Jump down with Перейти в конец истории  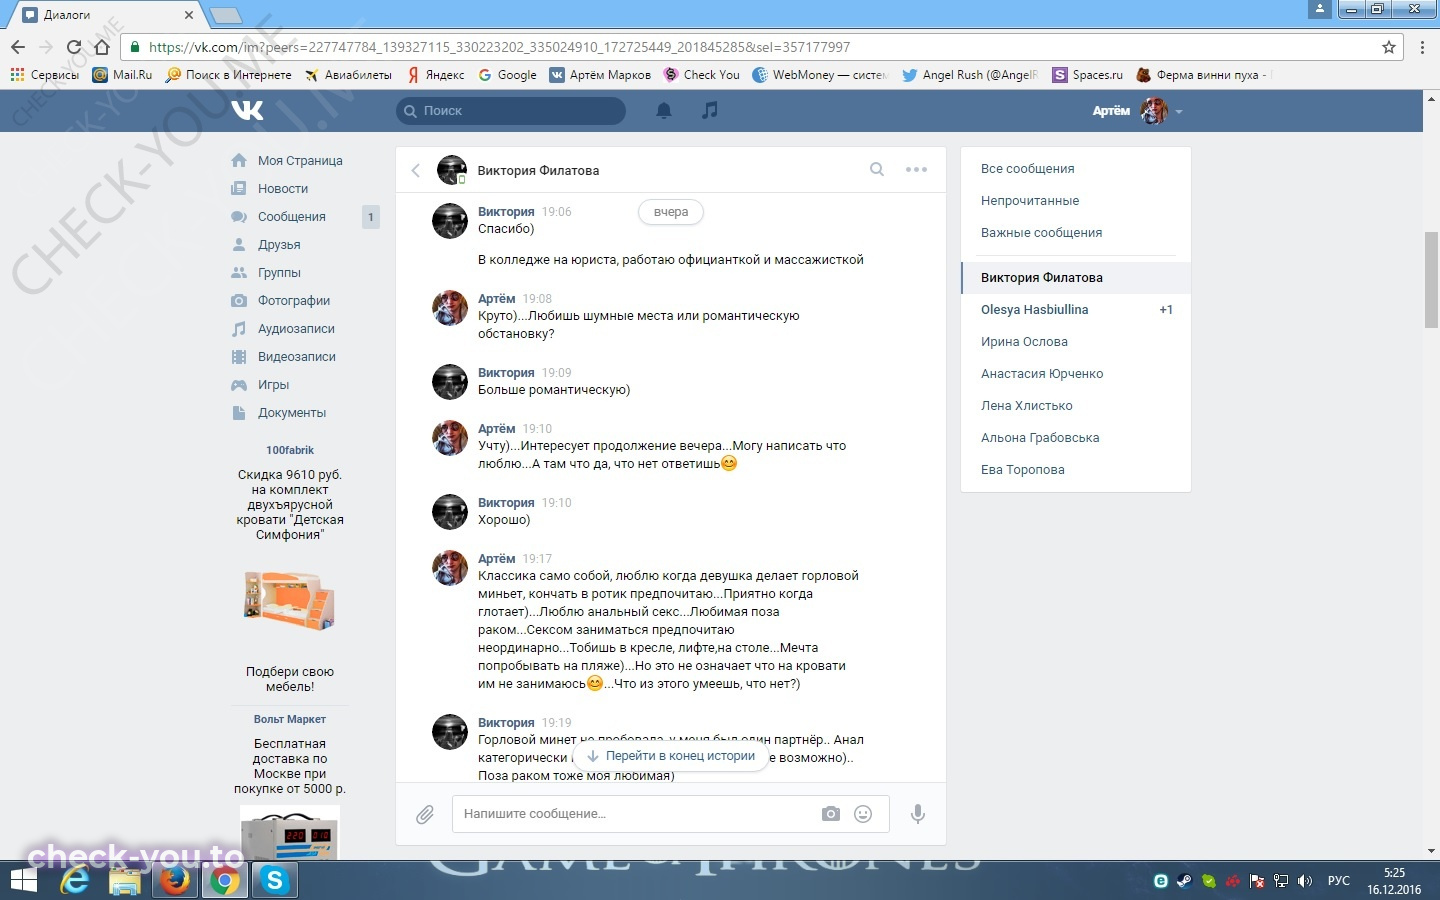coord(671,756)
